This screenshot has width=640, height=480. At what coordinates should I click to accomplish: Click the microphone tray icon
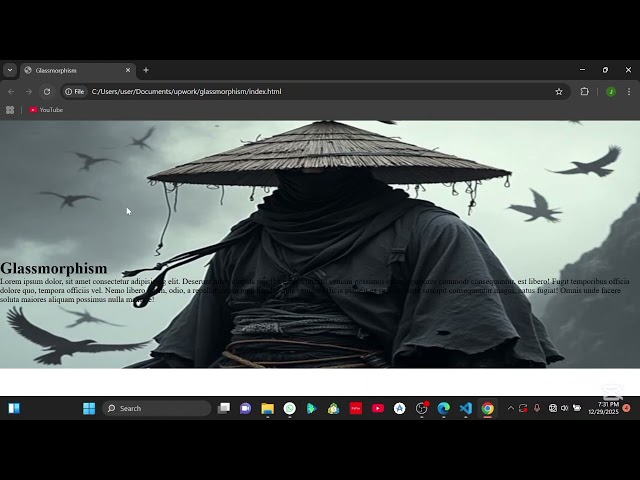point(537,408)
